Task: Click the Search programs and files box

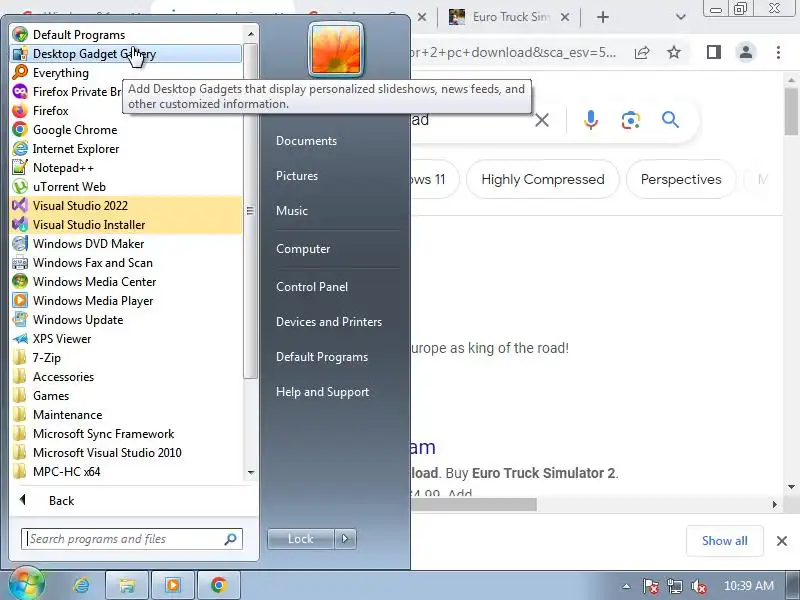Action: (x=132, y=539)
